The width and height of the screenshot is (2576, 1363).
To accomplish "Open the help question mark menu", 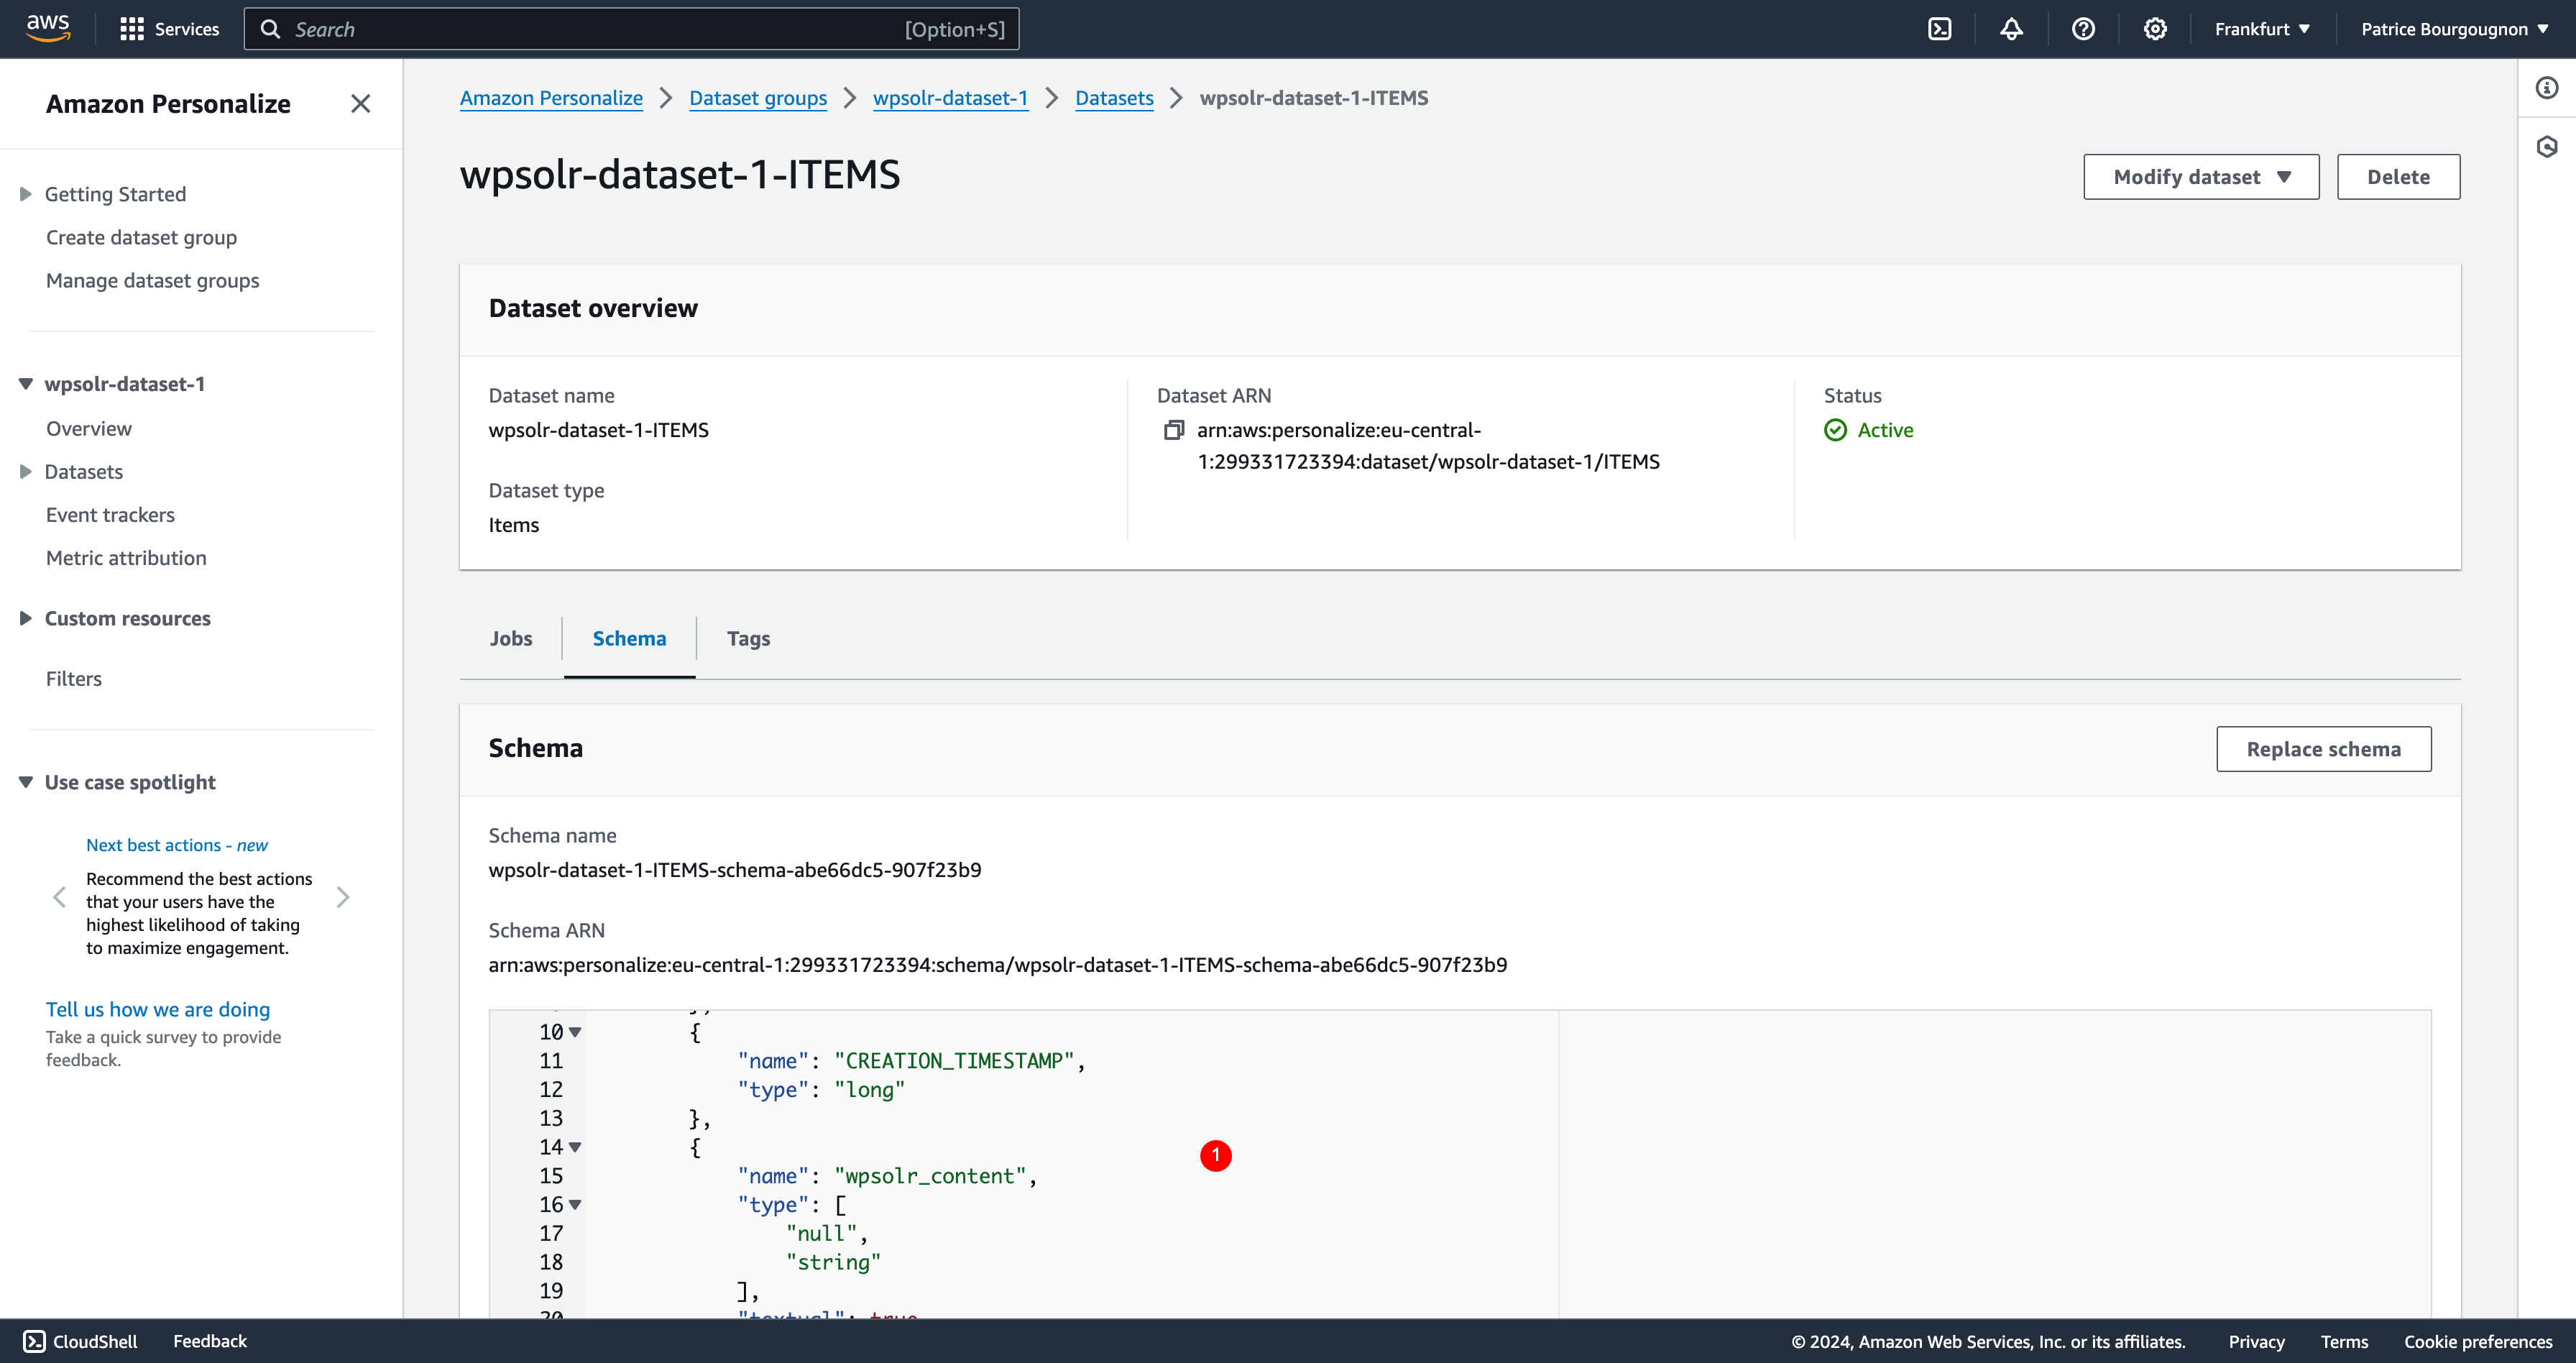I will click(2083, 29).
